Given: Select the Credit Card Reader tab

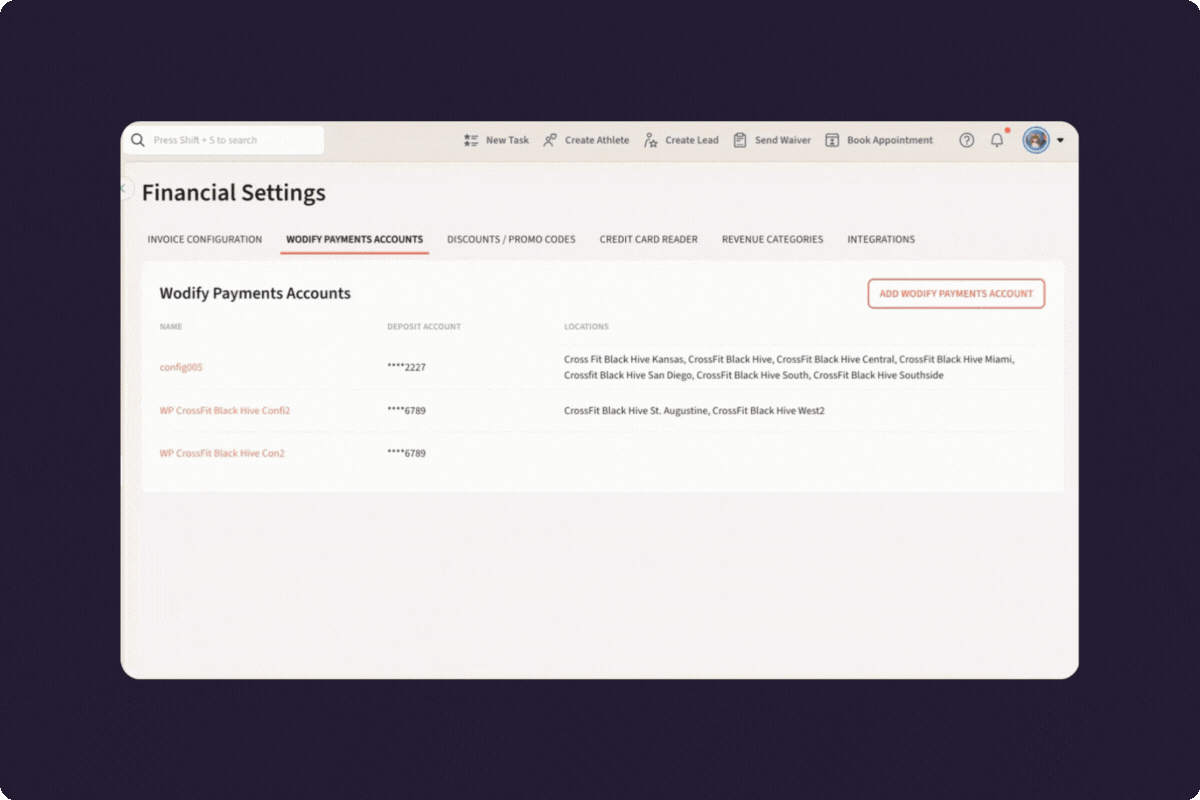Looking at the screenshot, I should pyautogui.click(x=648, y=239).
